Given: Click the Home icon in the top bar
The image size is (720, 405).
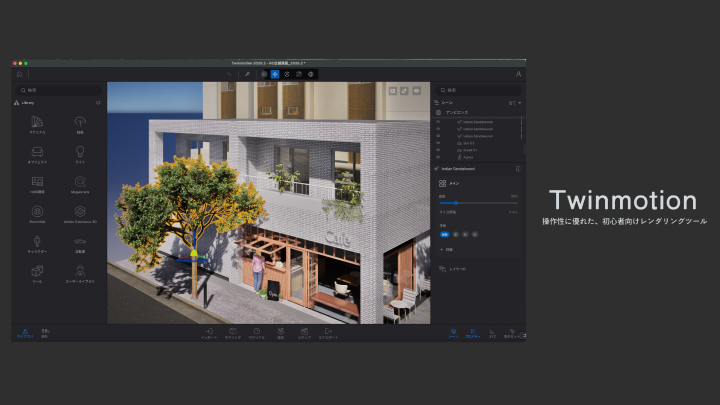Looking at the screenshot, I should (19, 74).
